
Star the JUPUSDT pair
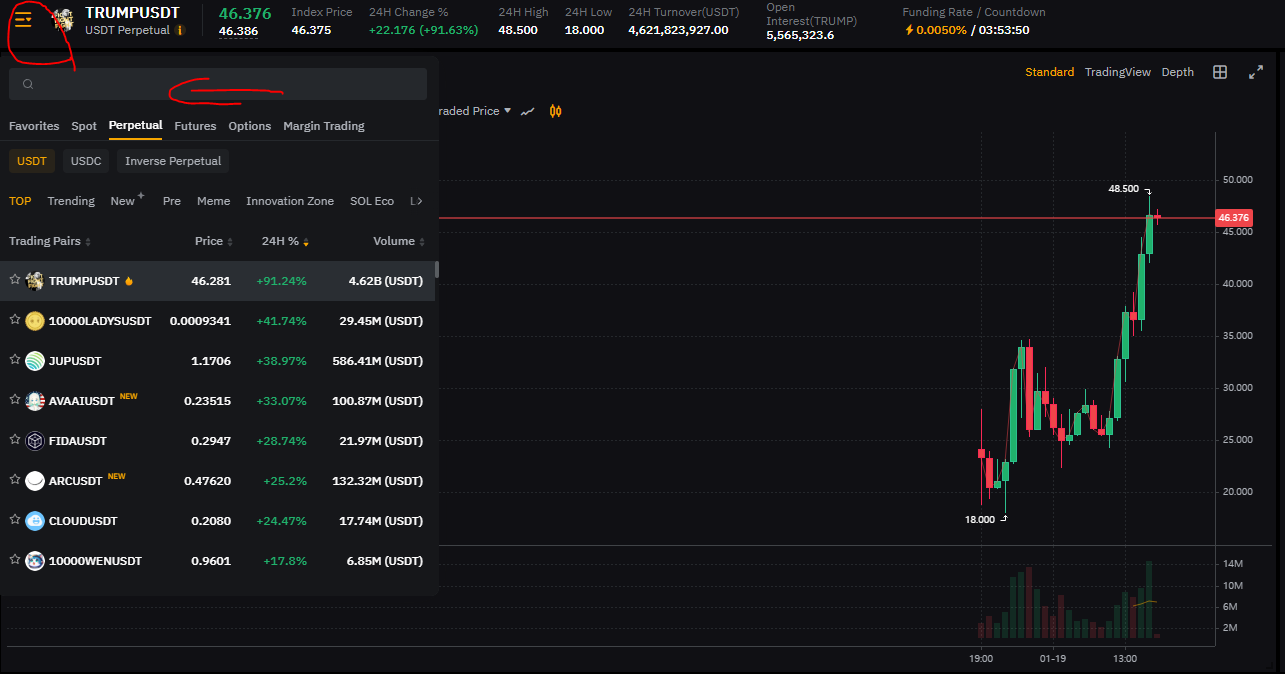15,360
